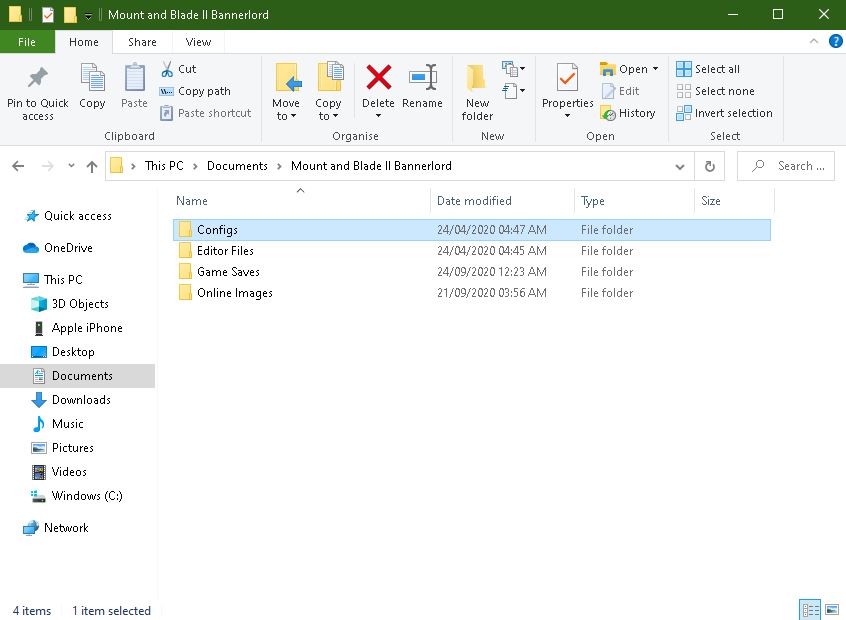
Task: Customize Quick Access Toolbar dropdown
Action: point(88,16)
